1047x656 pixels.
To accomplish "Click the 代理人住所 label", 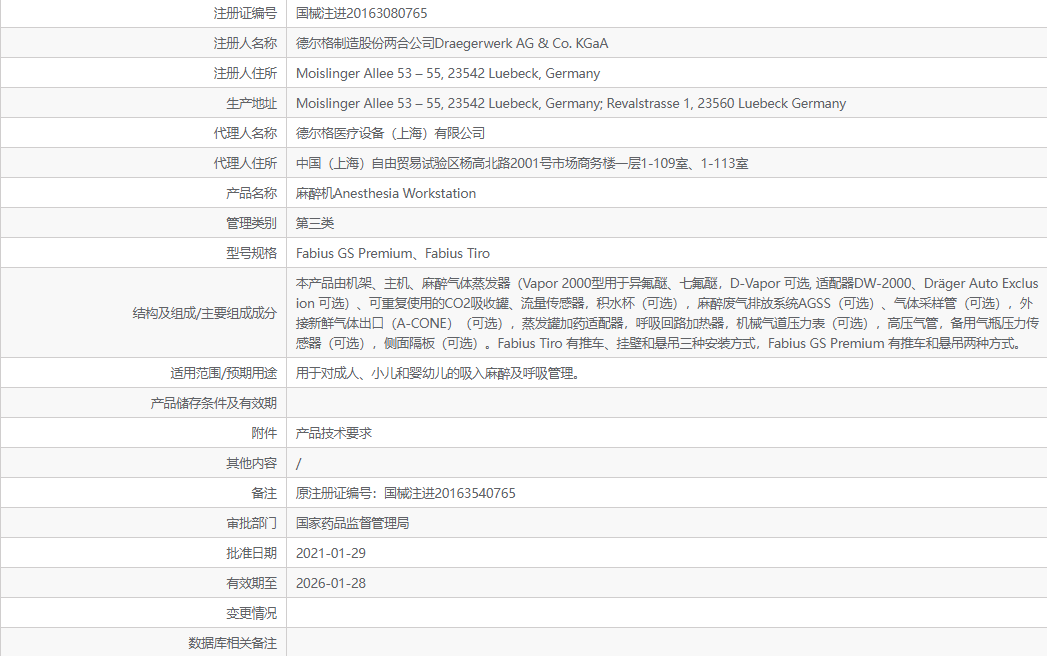I will tap(245, 164).
